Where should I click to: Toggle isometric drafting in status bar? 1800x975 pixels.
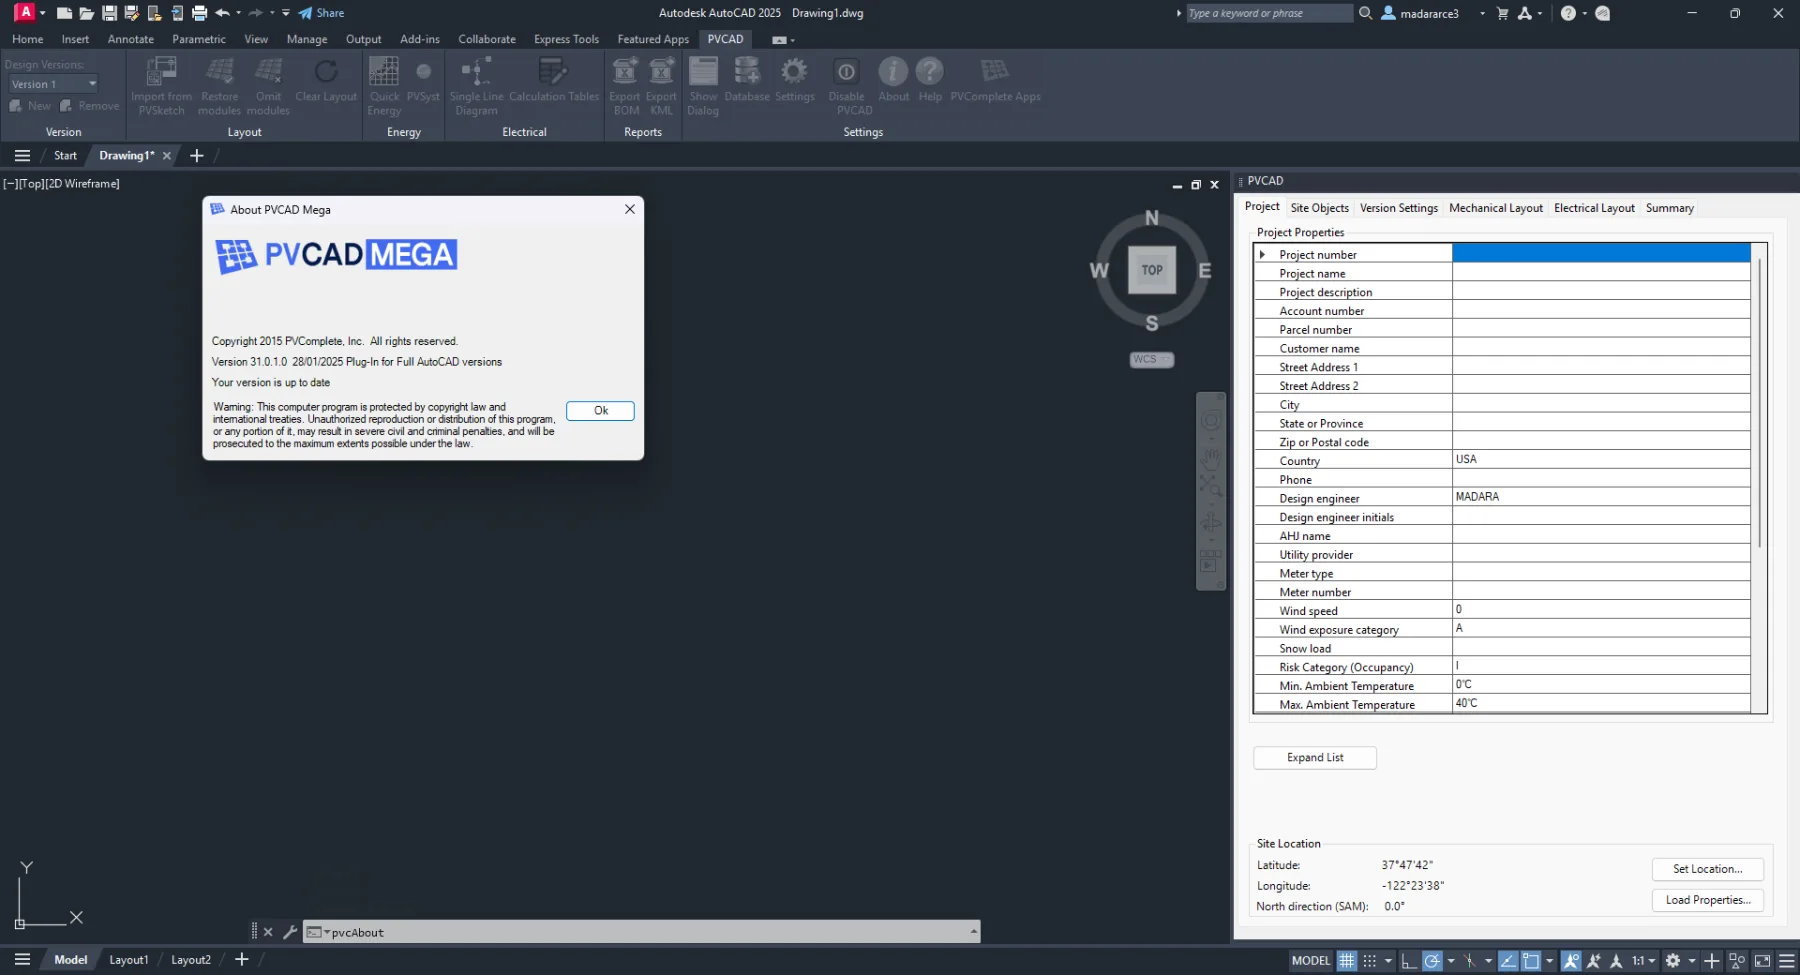pyautogui.click(x=1469, y=960)
